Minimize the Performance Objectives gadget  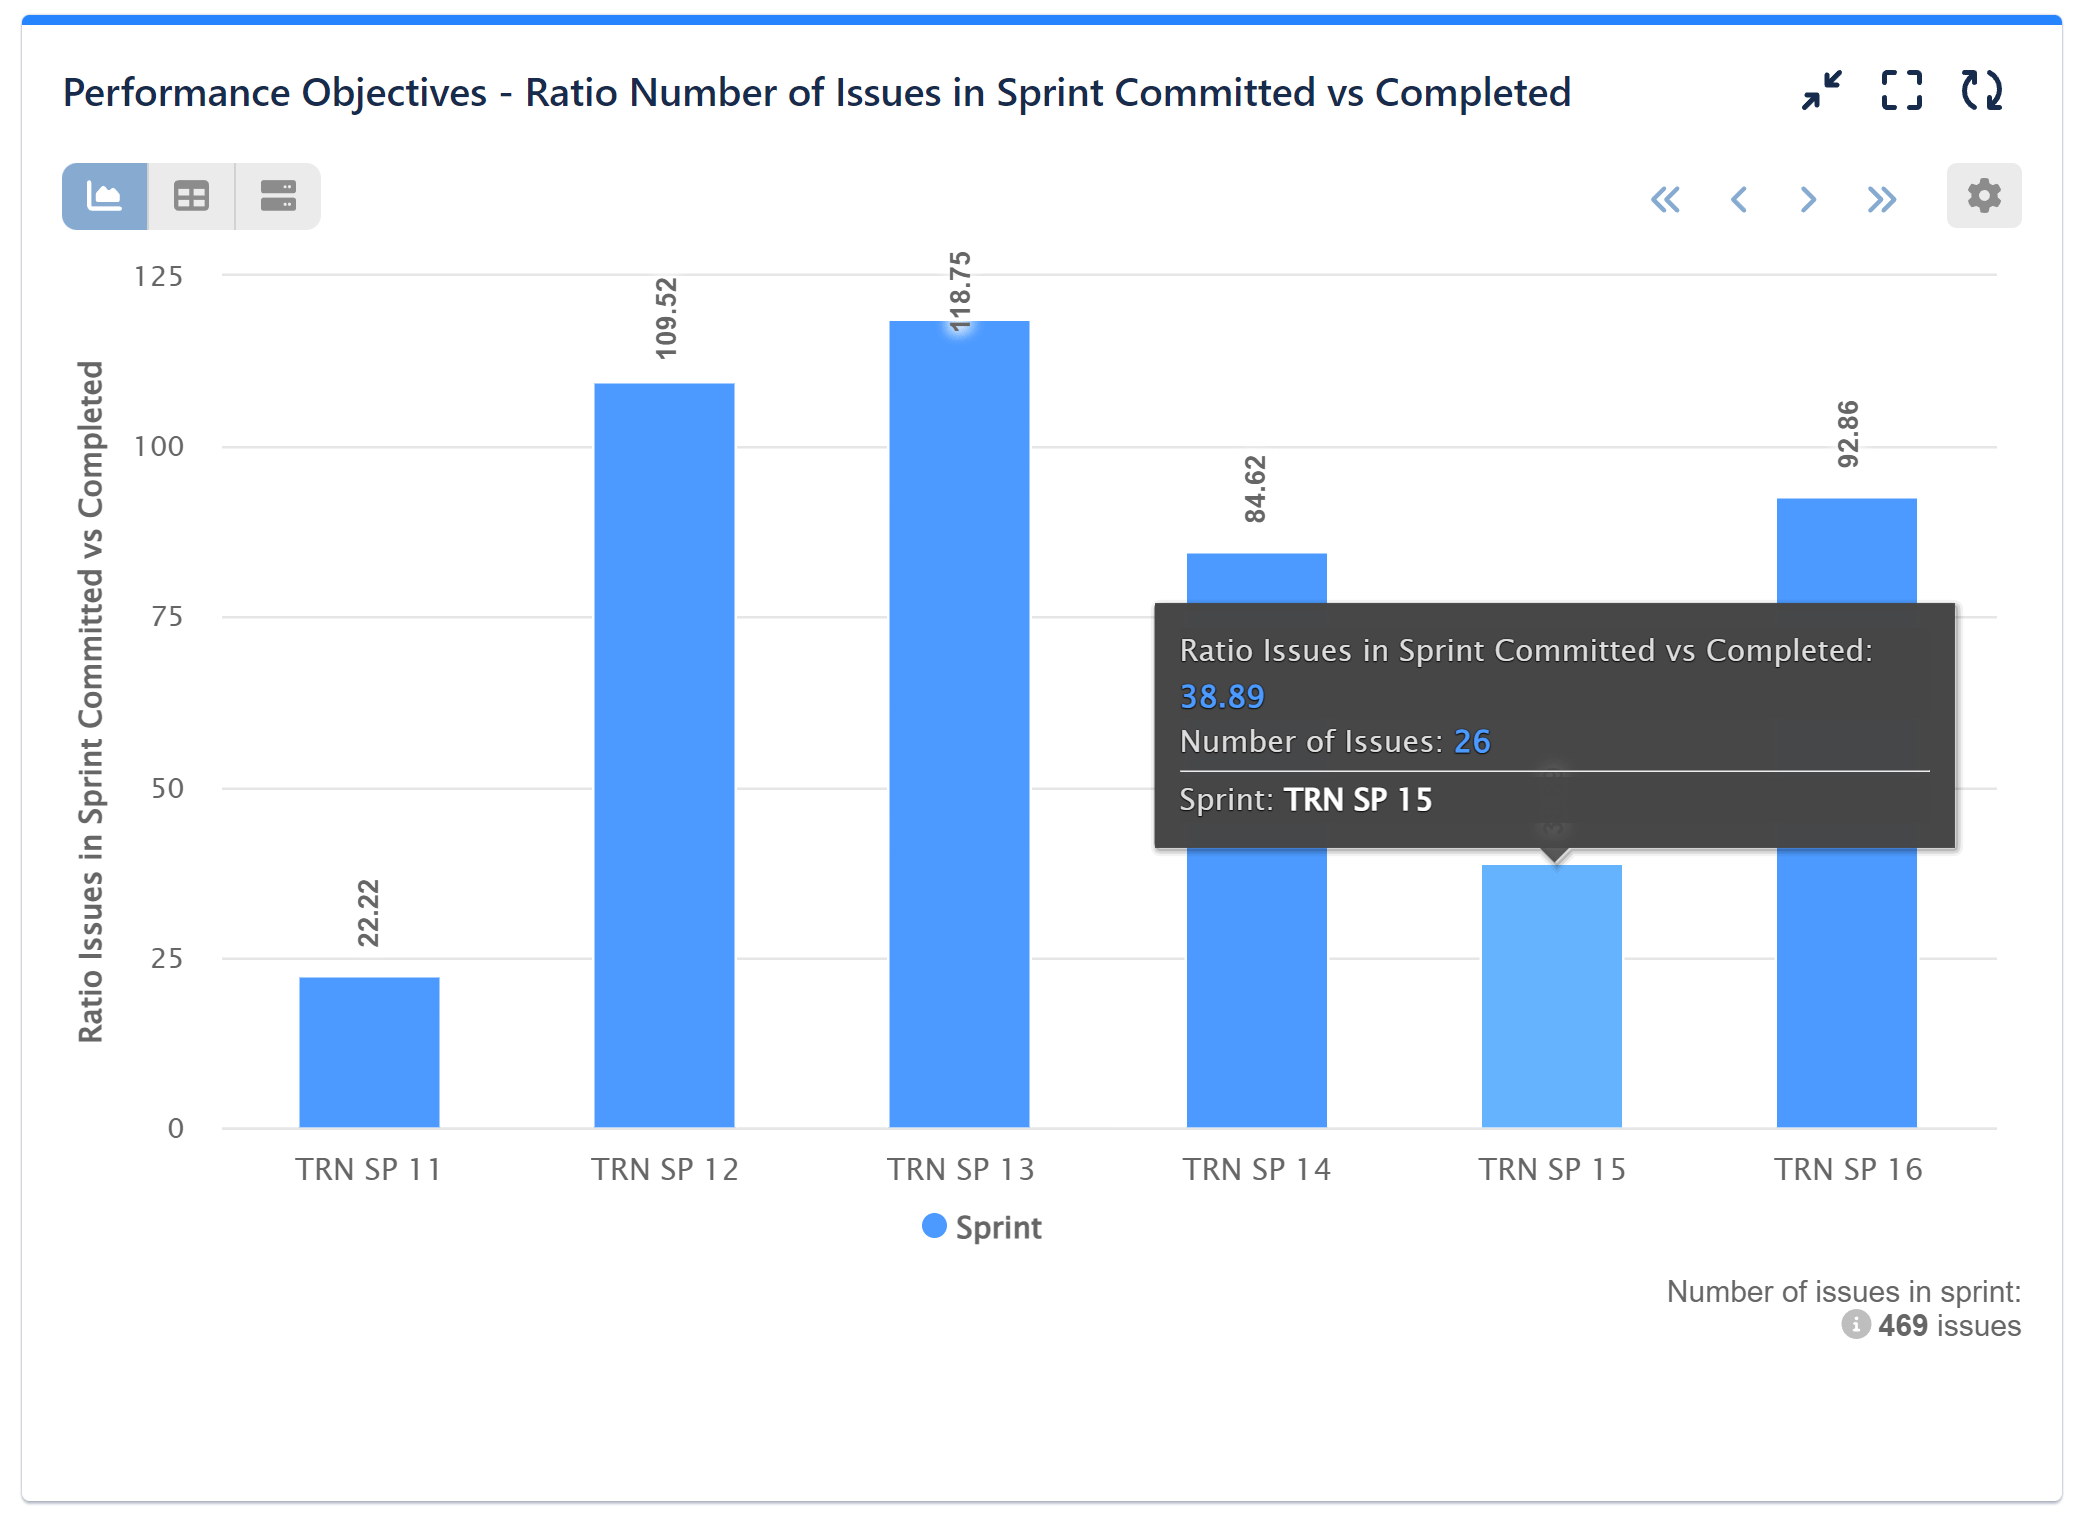(1821, 91)
